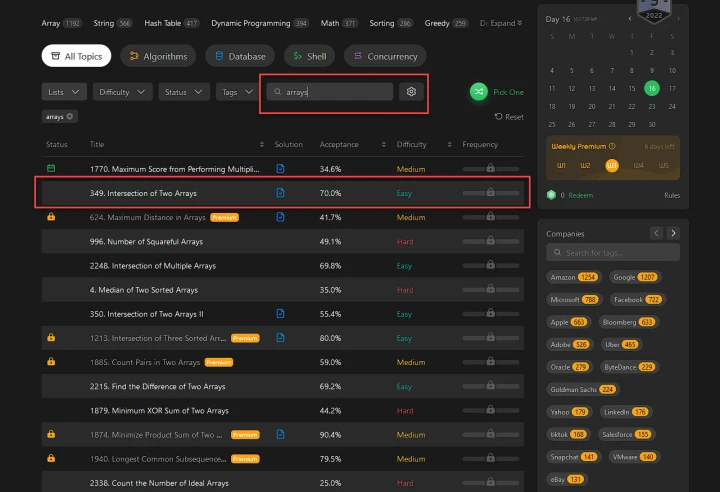Go to previous month in calendar
The image size is (720, 492).
coord(630,19)
